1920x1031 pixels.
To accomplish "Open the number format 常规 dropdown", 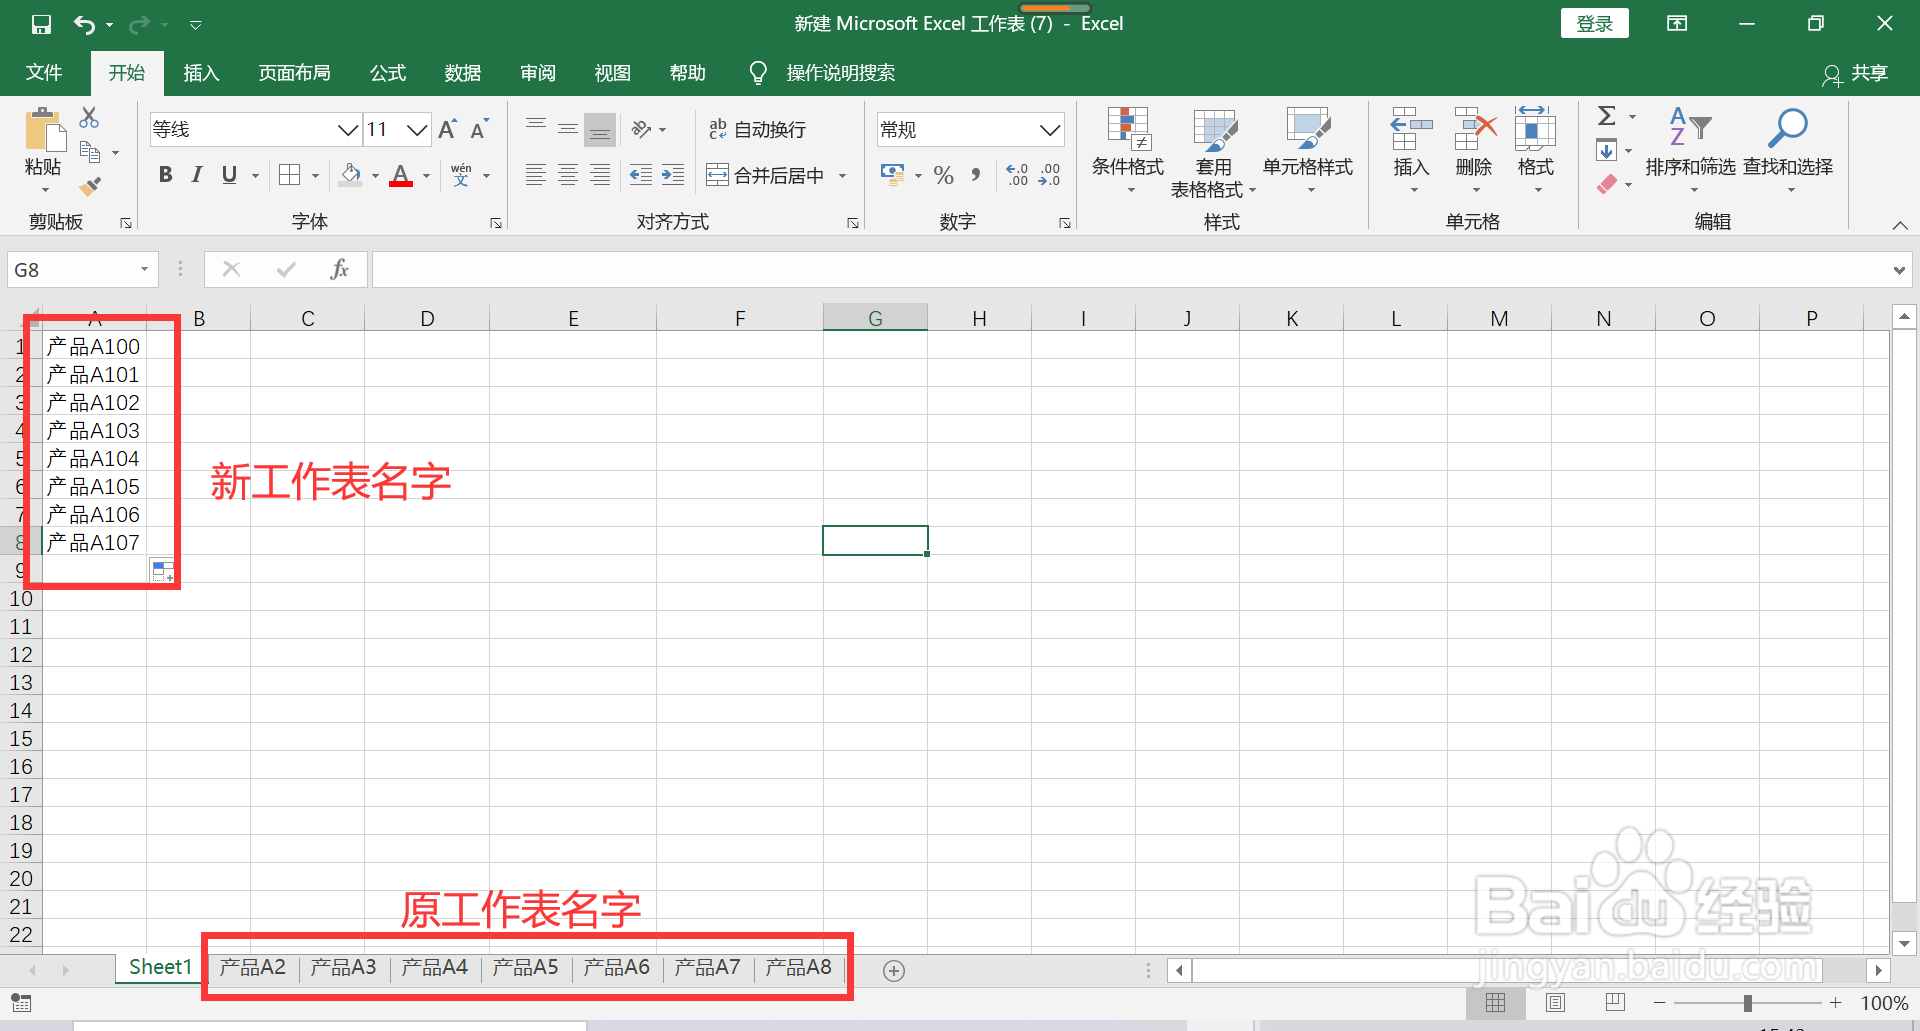I will pyautogui.click(x=1050, y=130).
